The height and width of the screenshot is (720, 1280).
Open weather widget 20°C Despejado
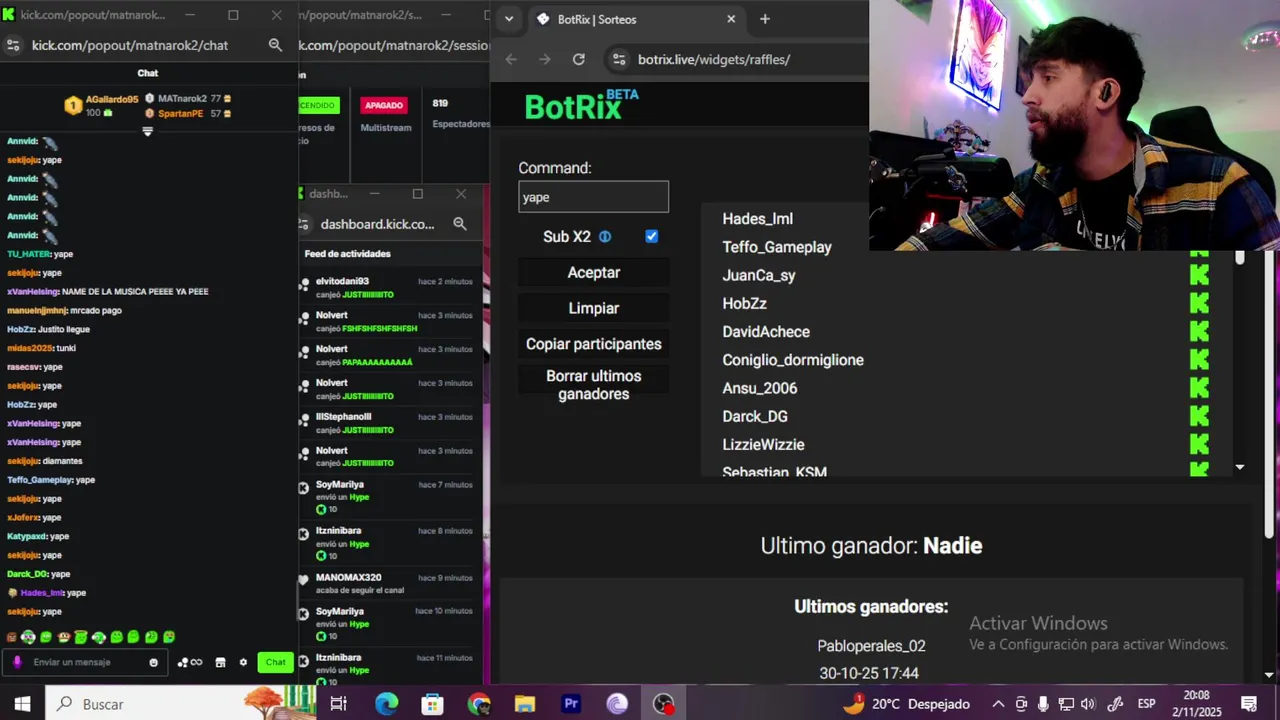pos(906,704)
